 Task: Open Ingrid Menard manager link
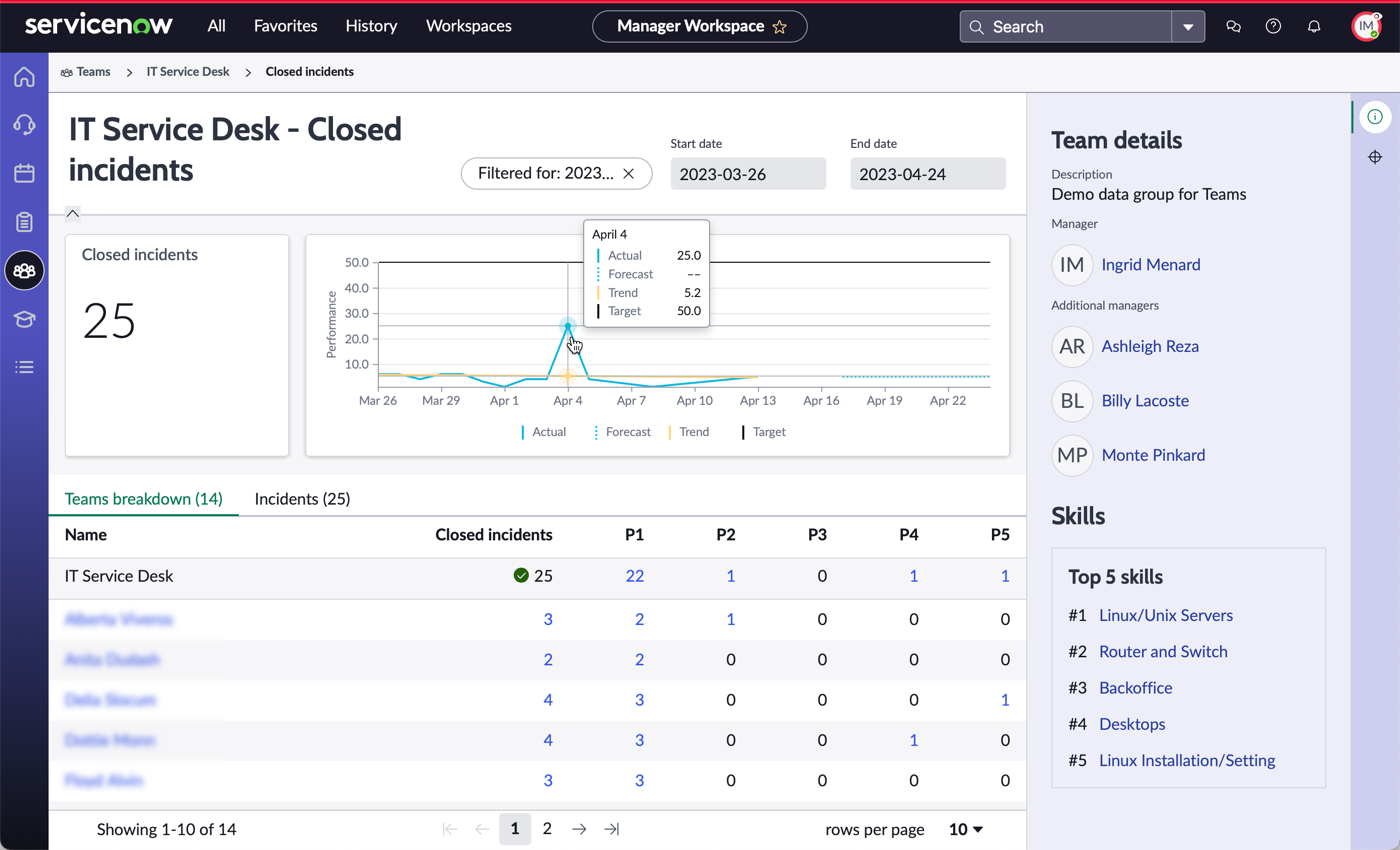click(x=1151, y=265)
